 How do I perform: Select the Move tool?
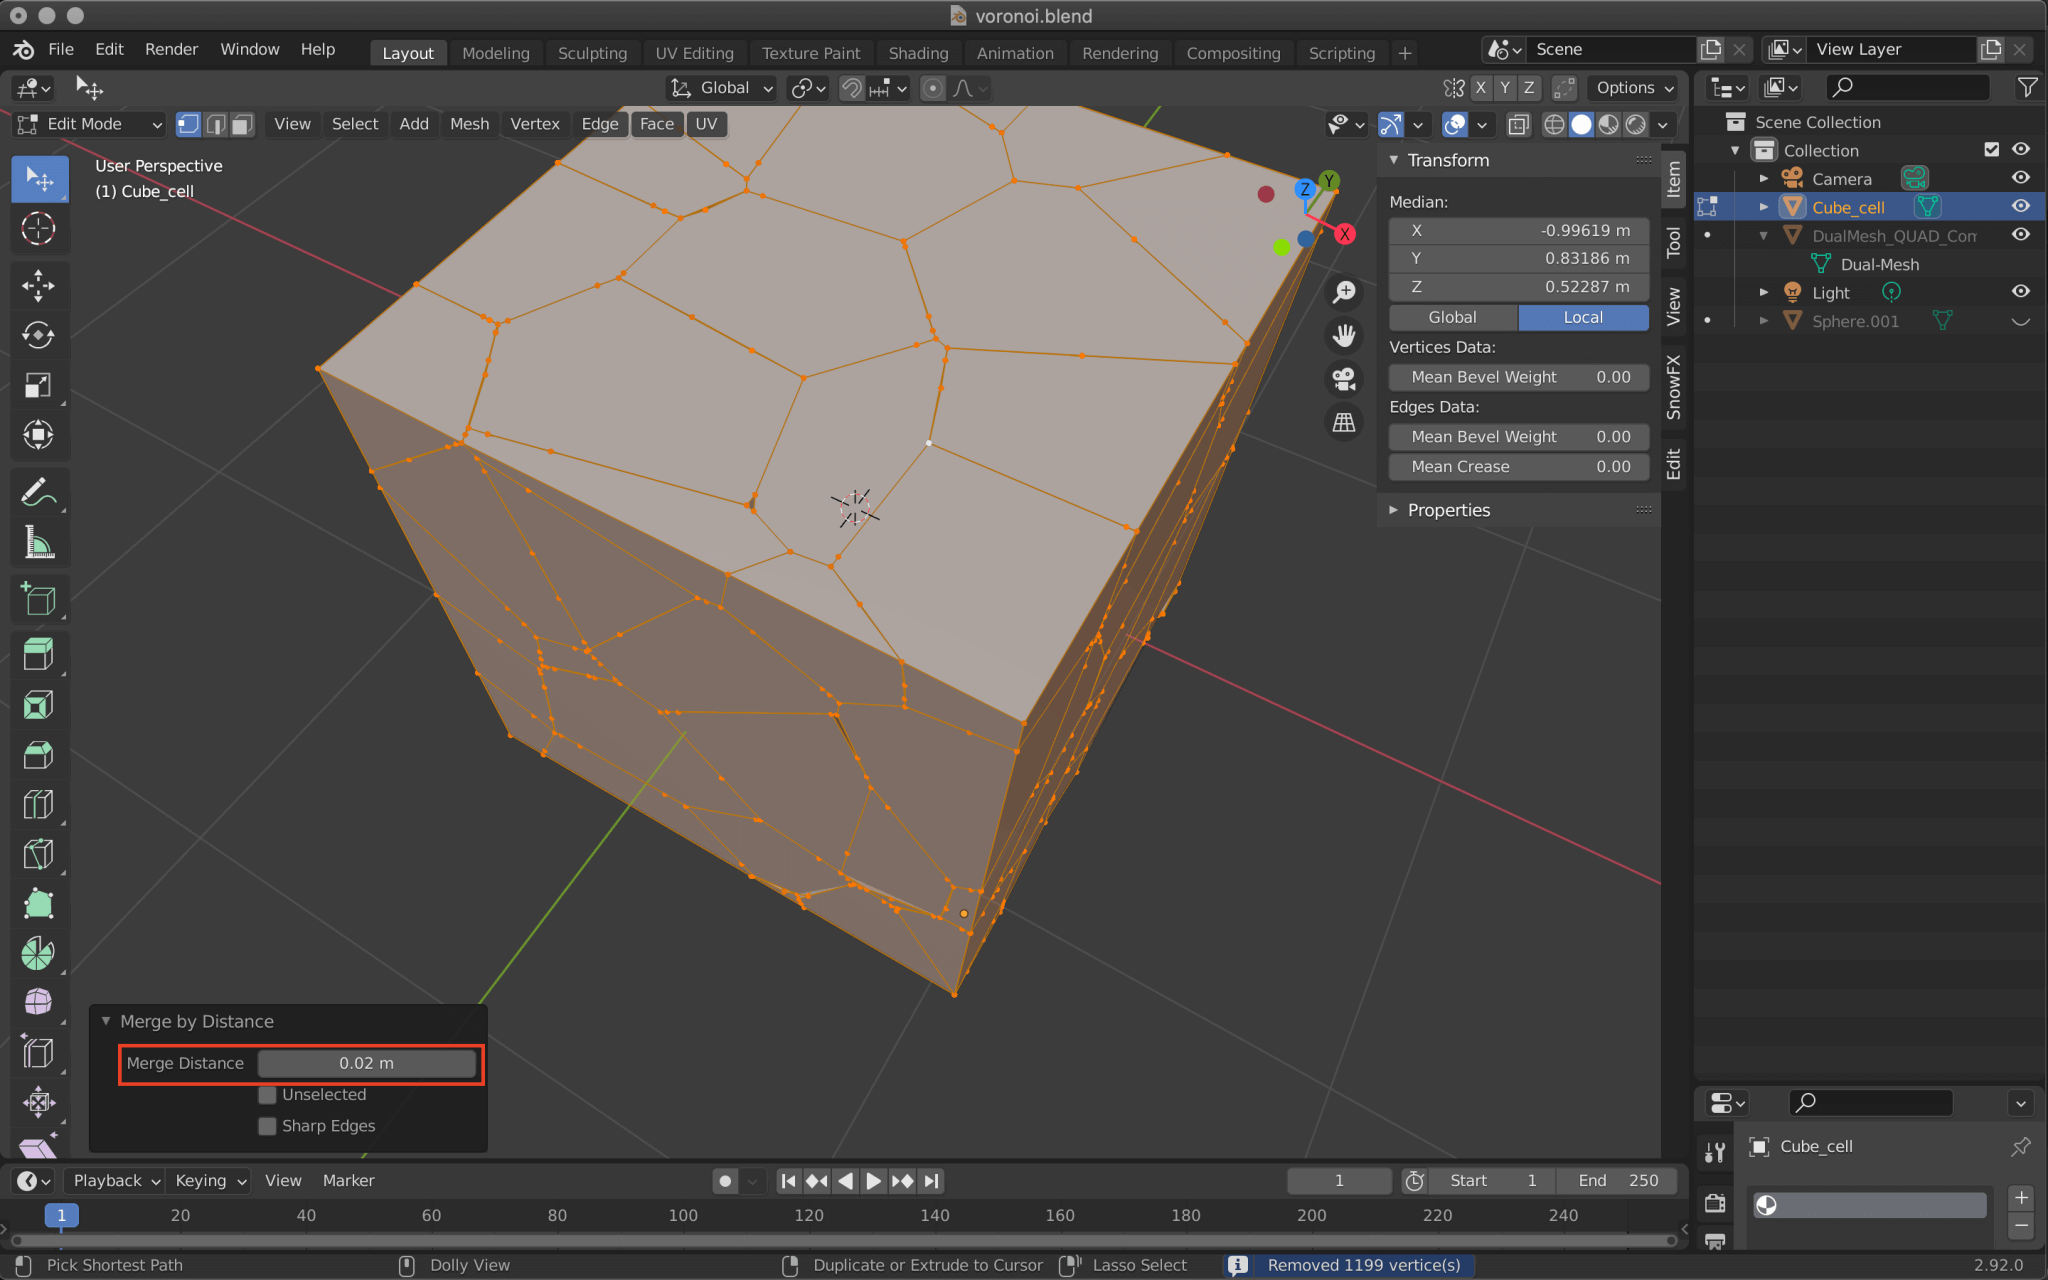(39, 286)
